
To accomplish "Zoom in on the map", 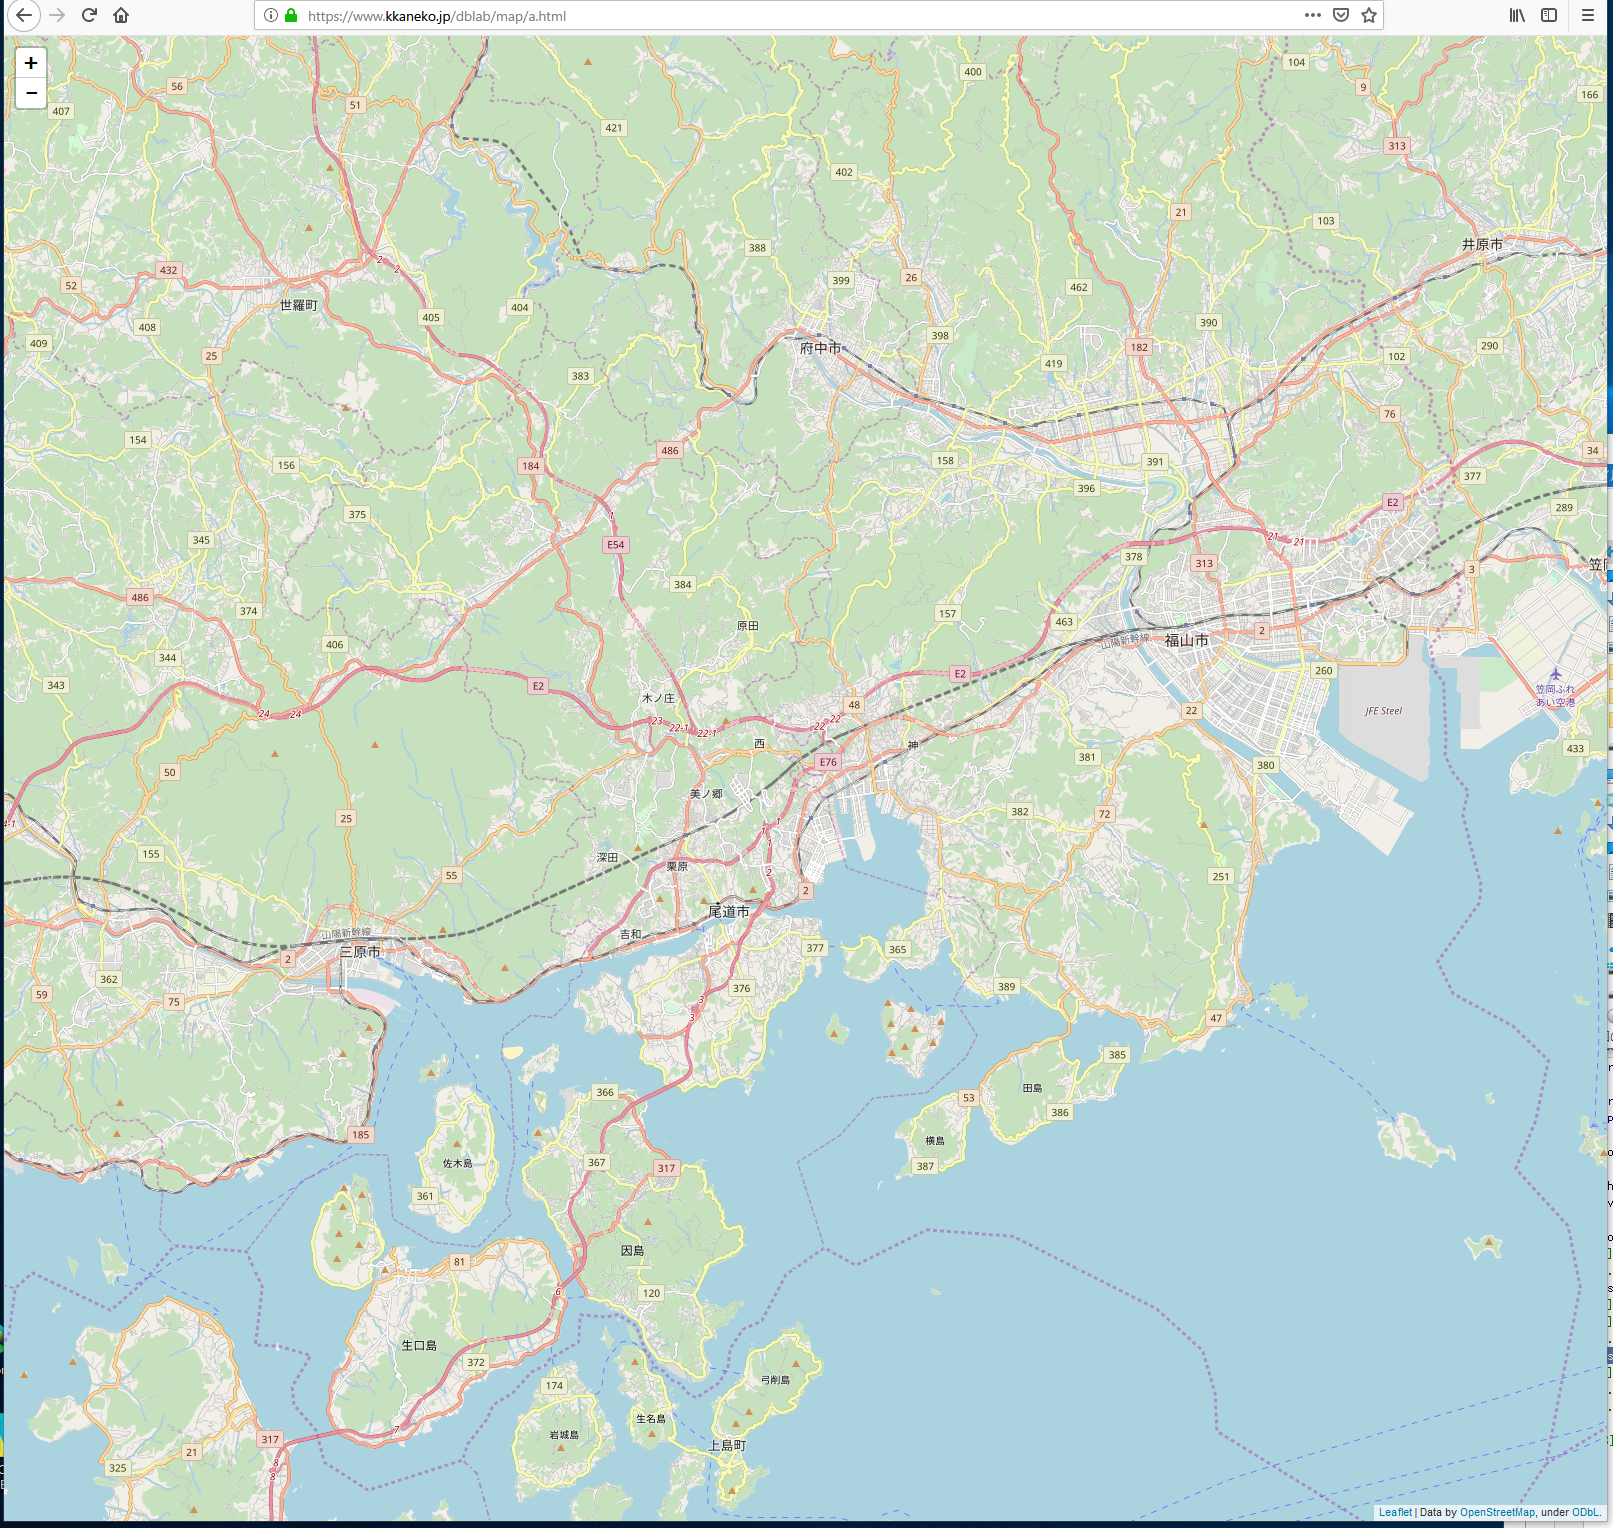I will point(31,63).
